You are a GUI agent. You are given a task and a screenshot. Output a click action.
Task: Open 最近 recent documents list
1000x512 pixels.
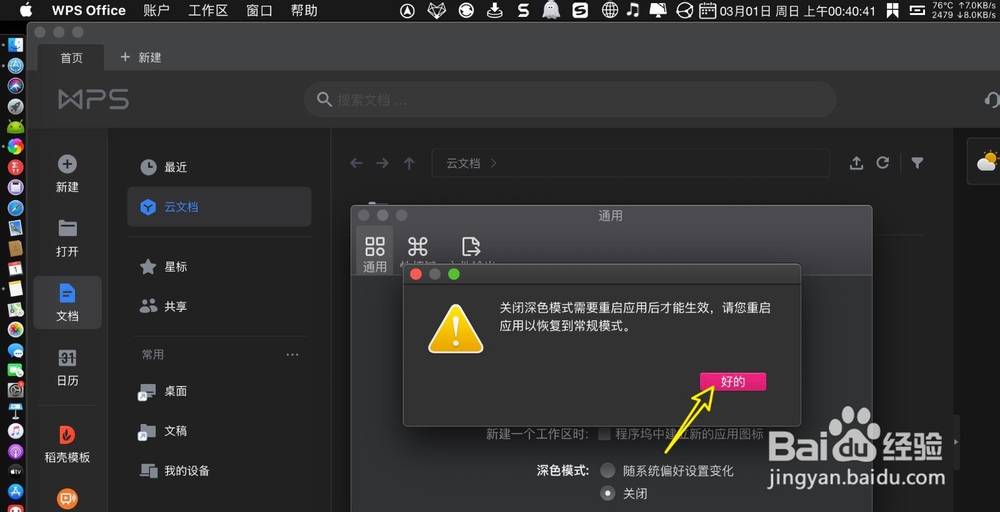219,167
